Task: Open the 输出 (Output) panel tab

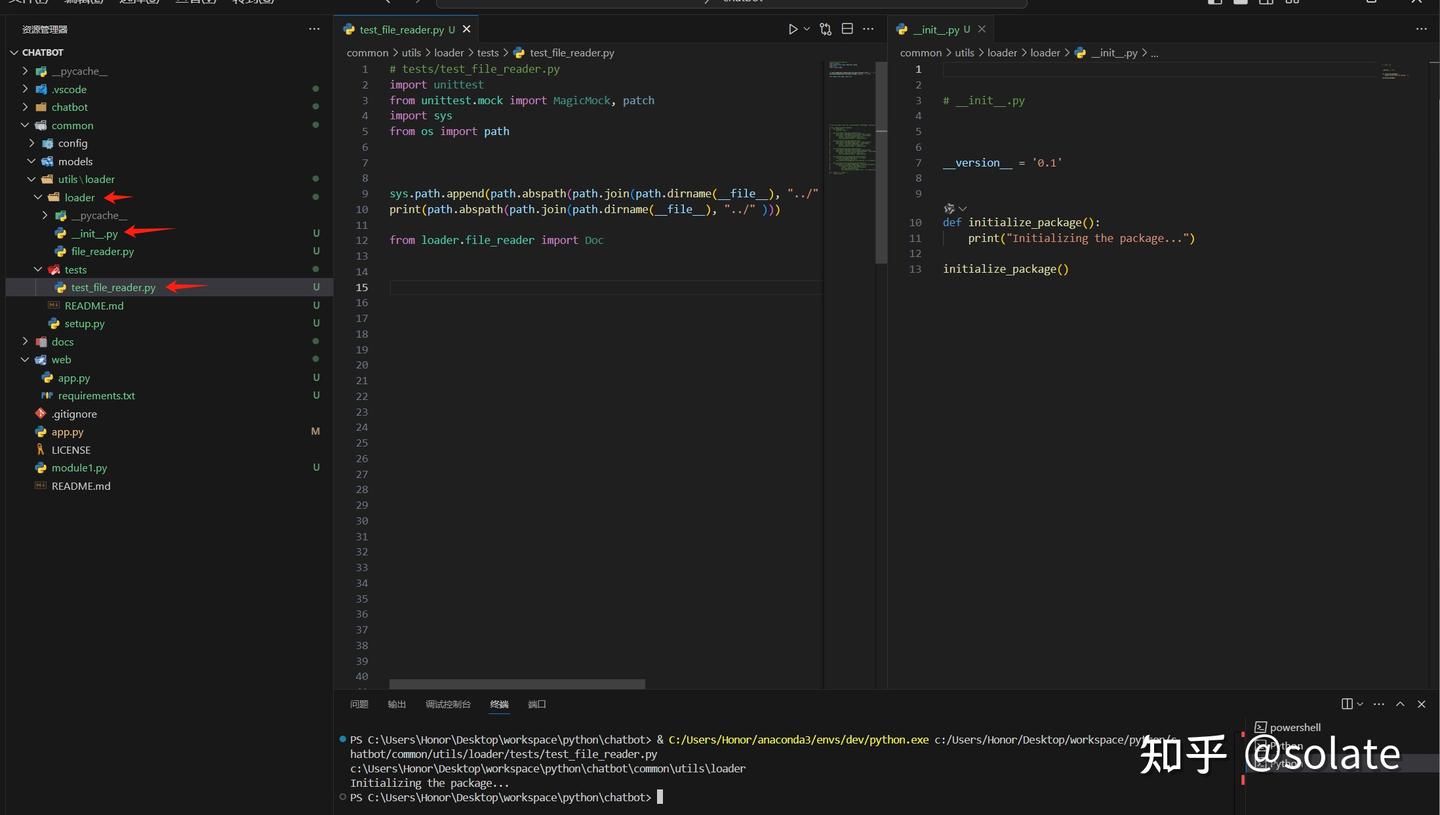Action: (397, 704)
